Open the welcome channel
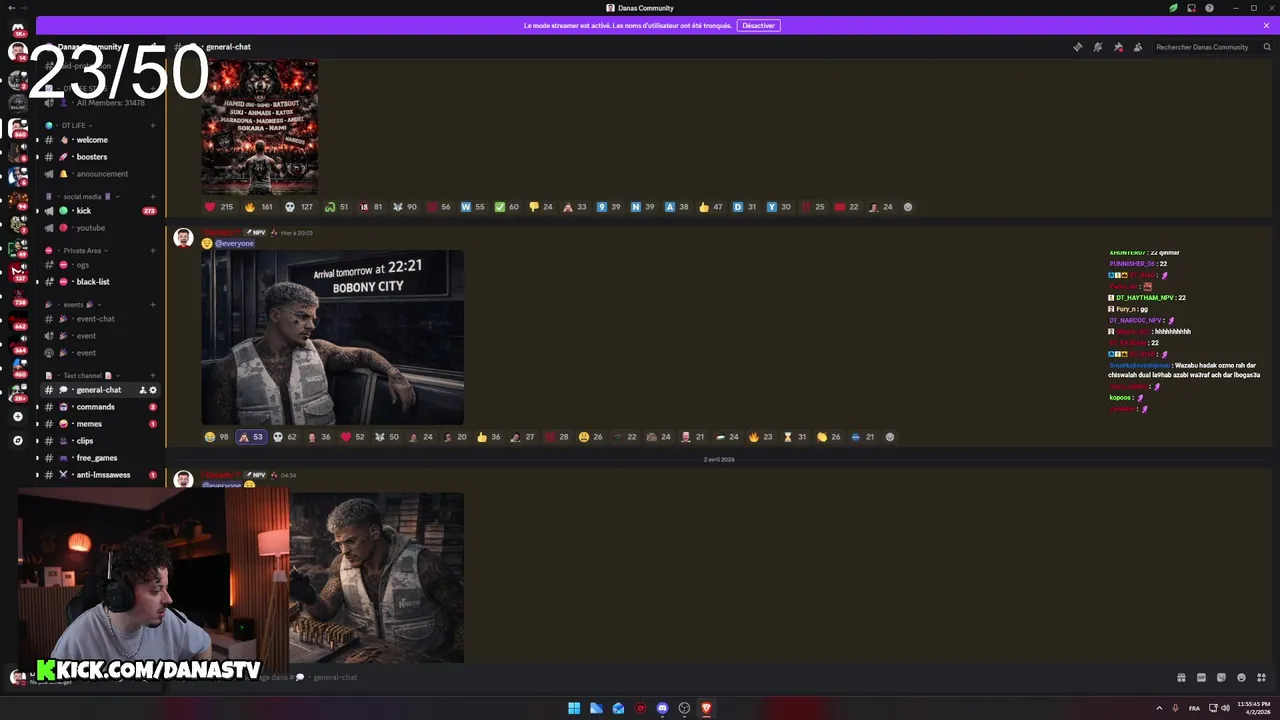Screen dimensions: 1280x720 point(92,140)
